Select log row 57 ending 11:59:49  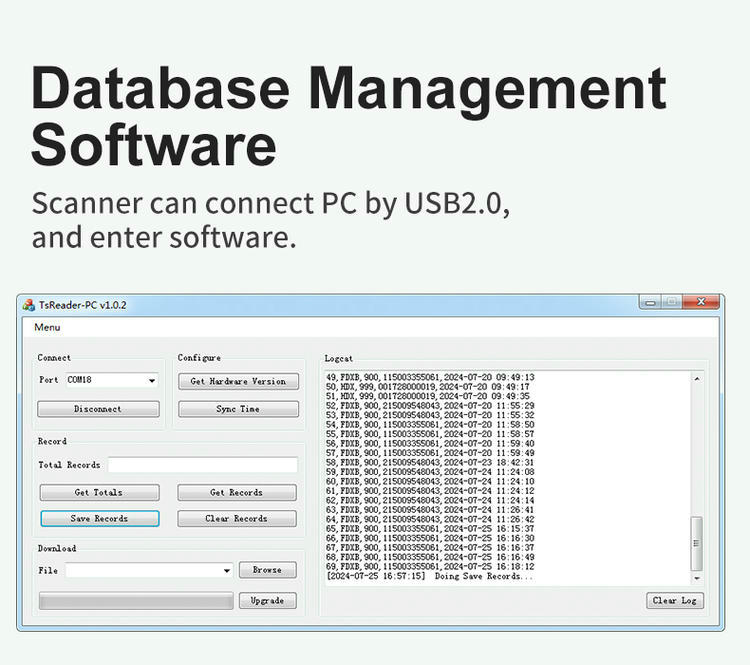430,453
